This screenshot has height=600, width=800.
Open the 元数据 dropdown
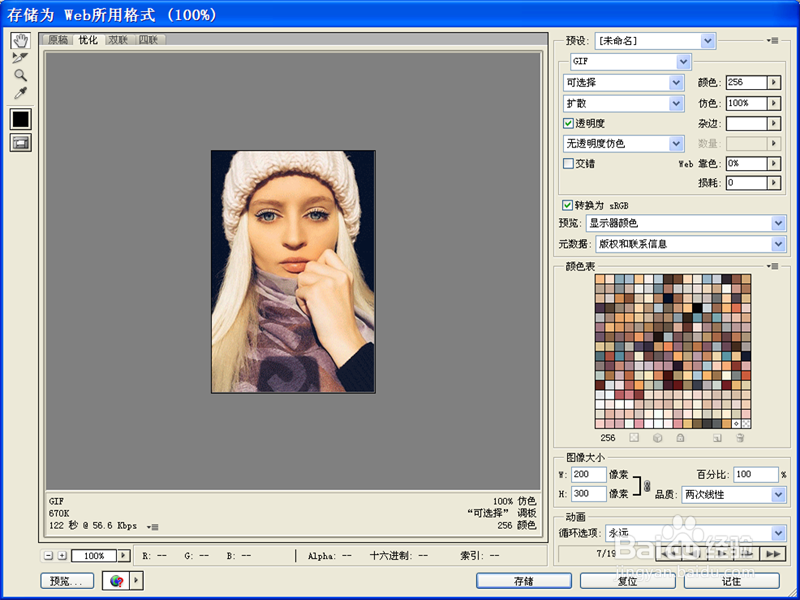click(x=690, y=244)
